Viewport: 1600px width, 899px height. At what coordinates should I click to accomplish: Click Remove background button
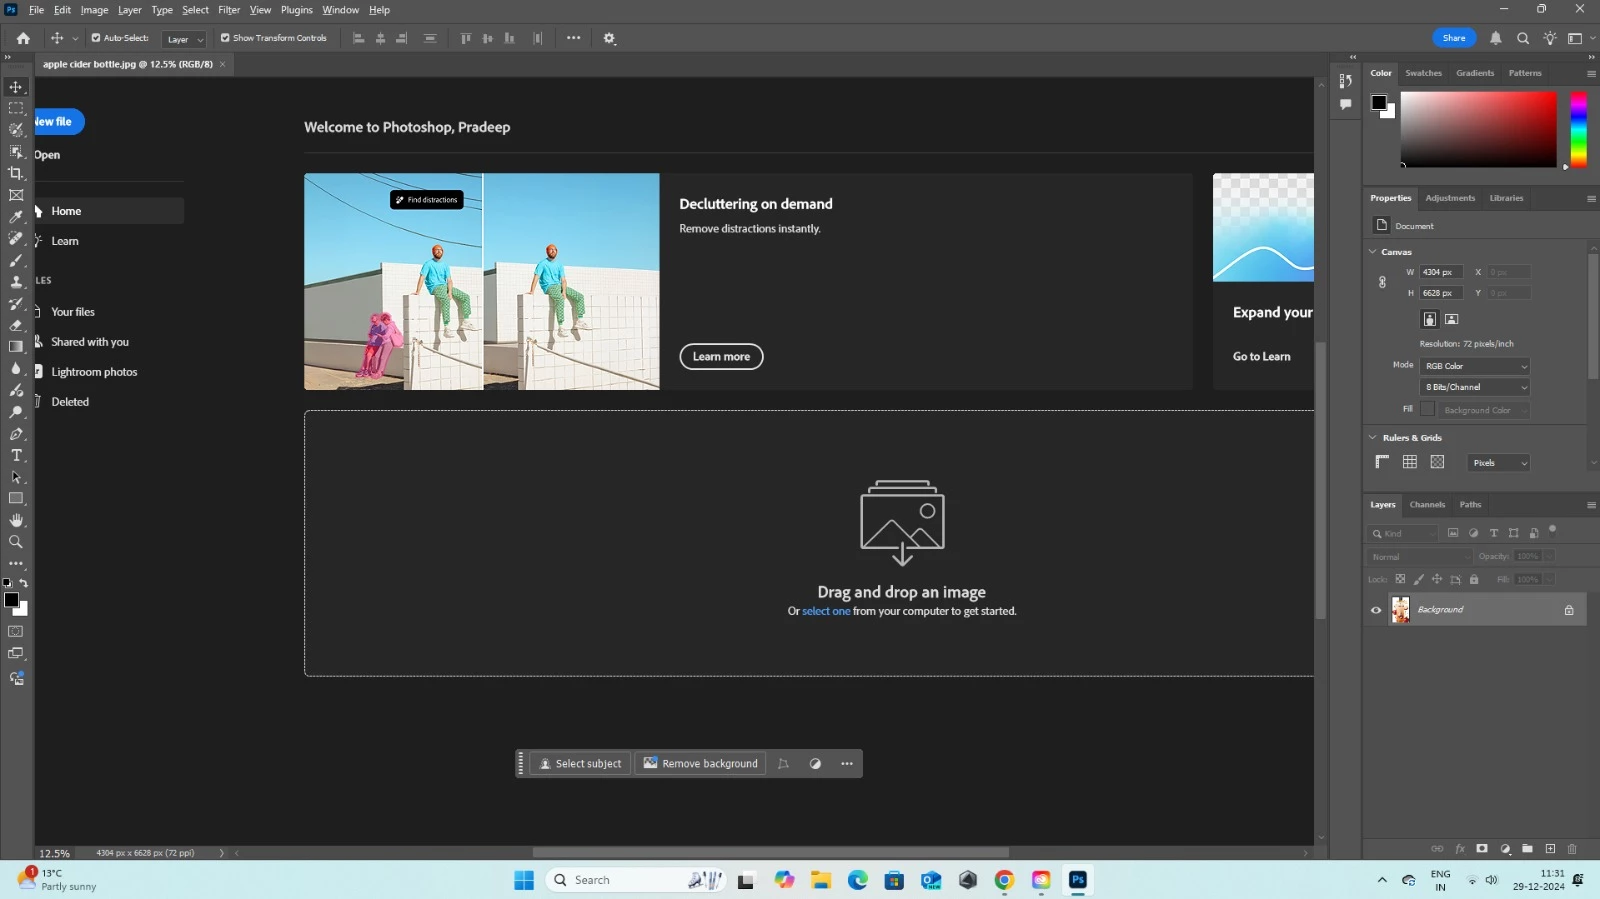(x=700, y=764)
